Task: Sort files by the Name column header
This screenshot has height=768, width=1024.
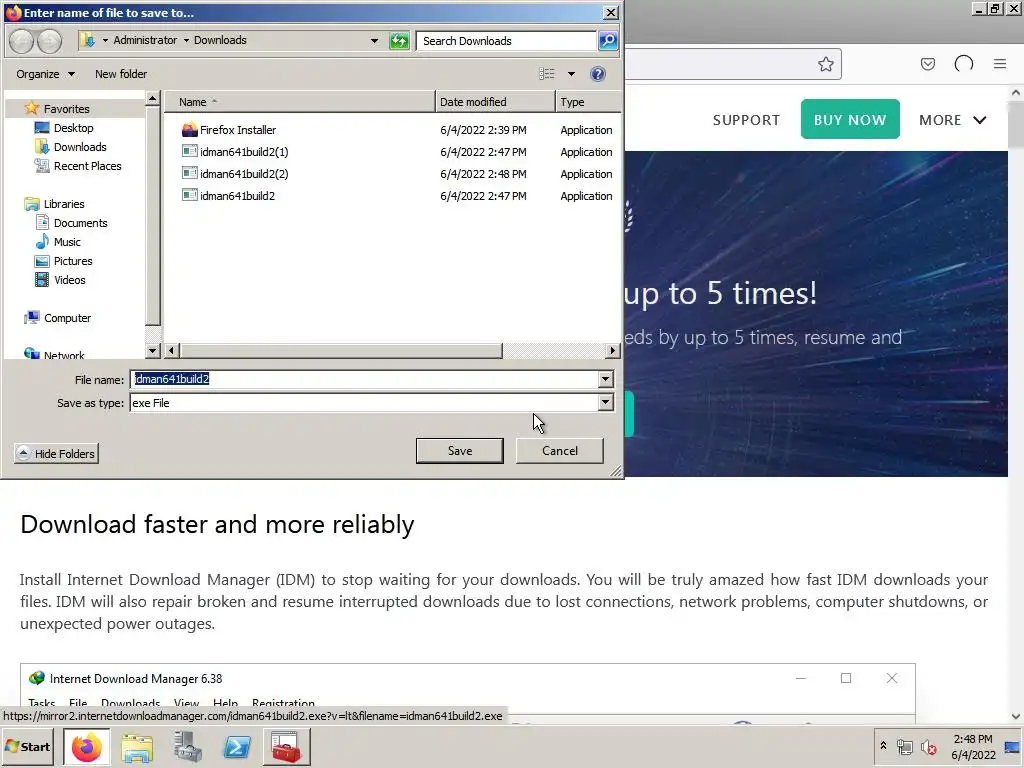Action: [300, 102]
